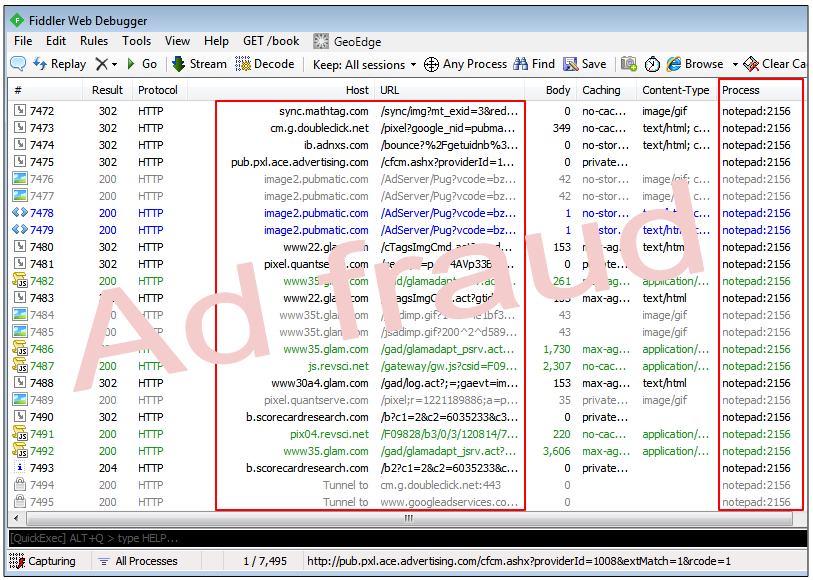This screenshot has height=580, width=813.
Task: Click the GeoEdge menu item
Action: pos(347,41)
